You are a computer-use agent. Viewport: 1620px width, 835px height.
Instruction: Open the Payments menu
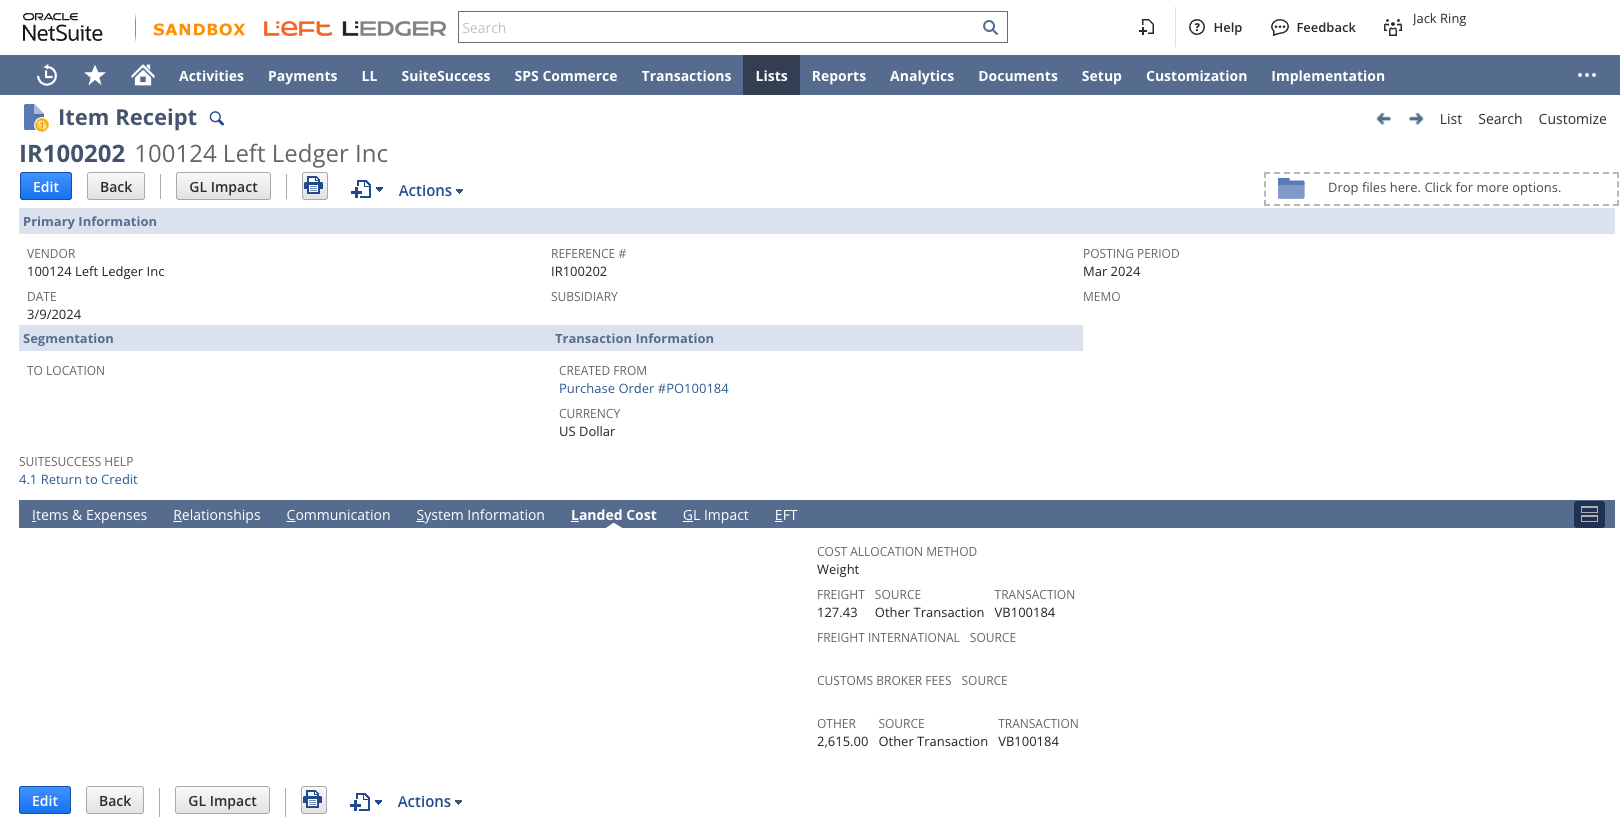[302, 76]
